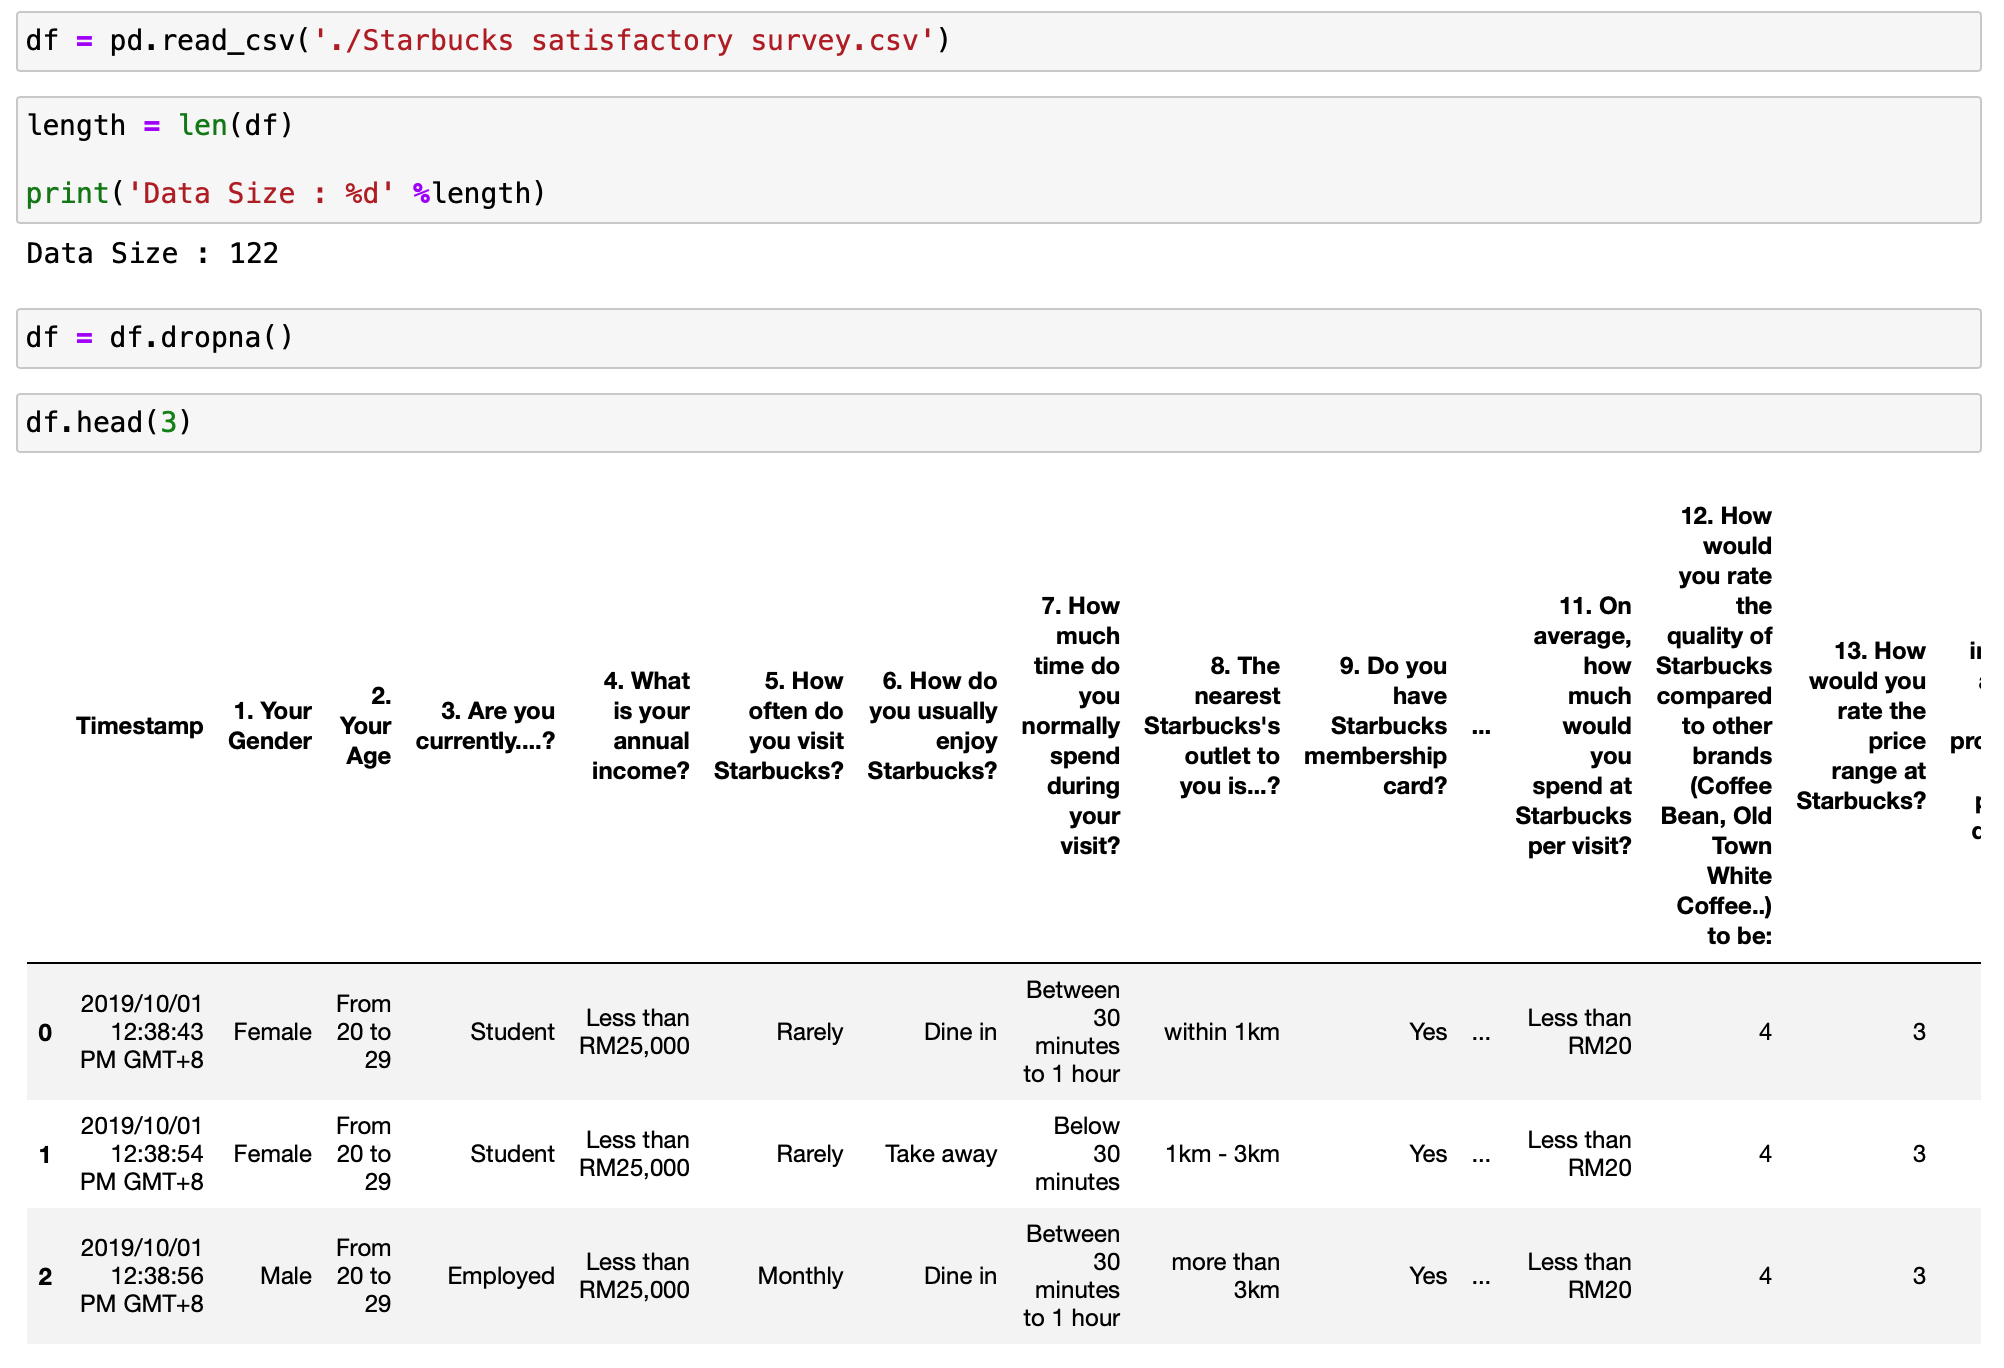Click the 'Male' cell in row 2
The image size is (2004, 1368).
286,1277
